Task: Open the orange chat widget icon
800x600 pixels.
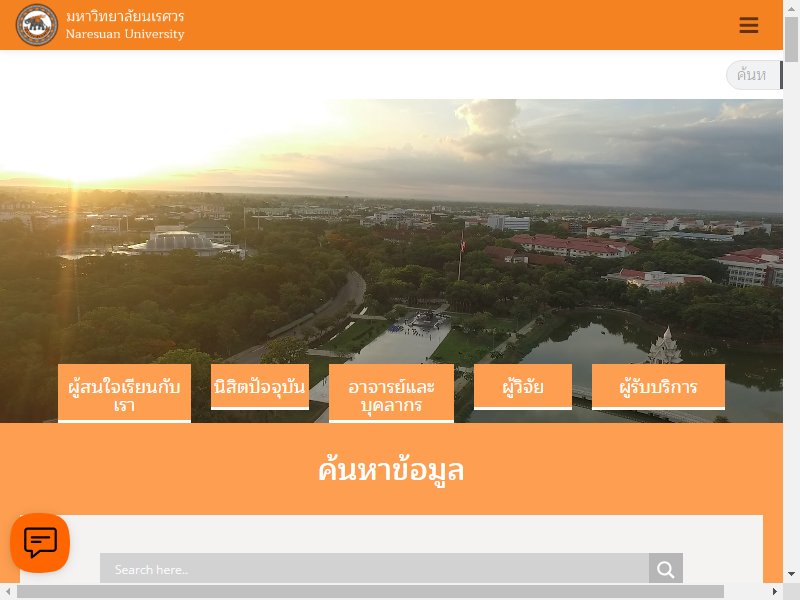Action: (40, 542)
